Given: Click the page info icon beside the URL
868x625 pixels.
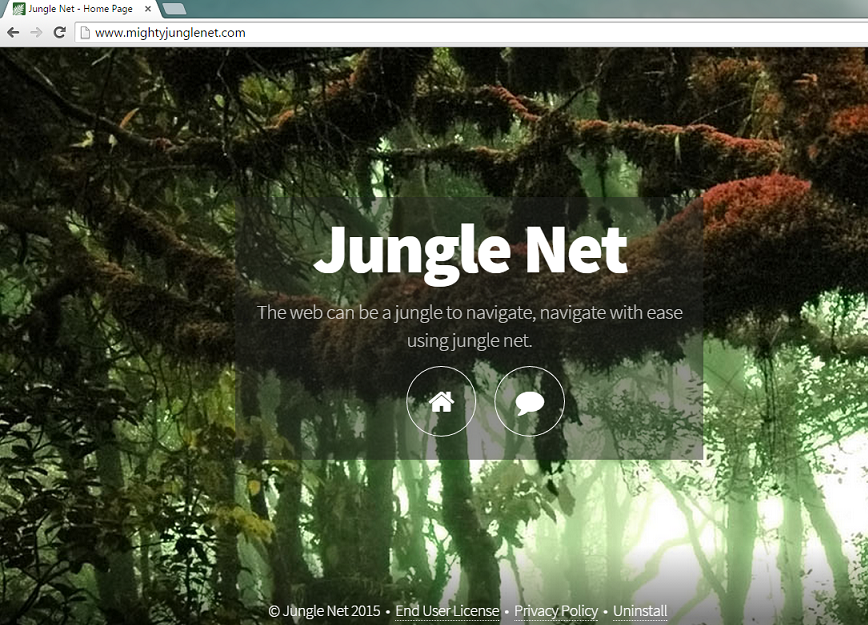Looking at the screenshot, I should point(85,32).
